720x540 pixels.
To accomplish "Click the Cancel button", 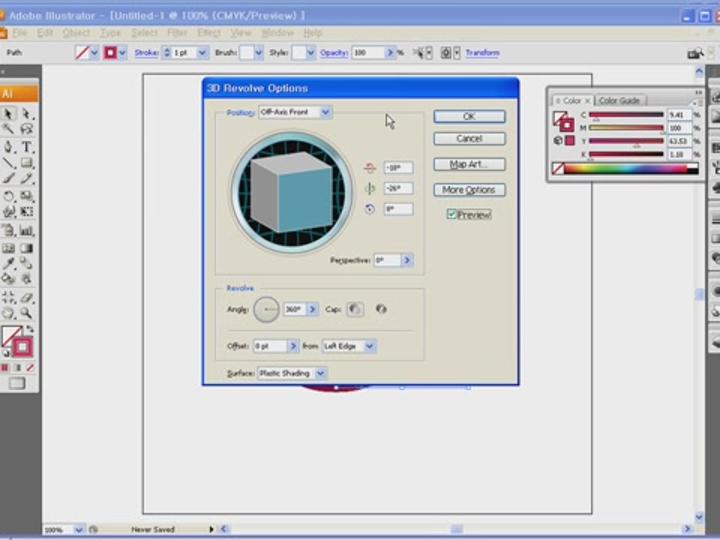I will tap(469, 138).
